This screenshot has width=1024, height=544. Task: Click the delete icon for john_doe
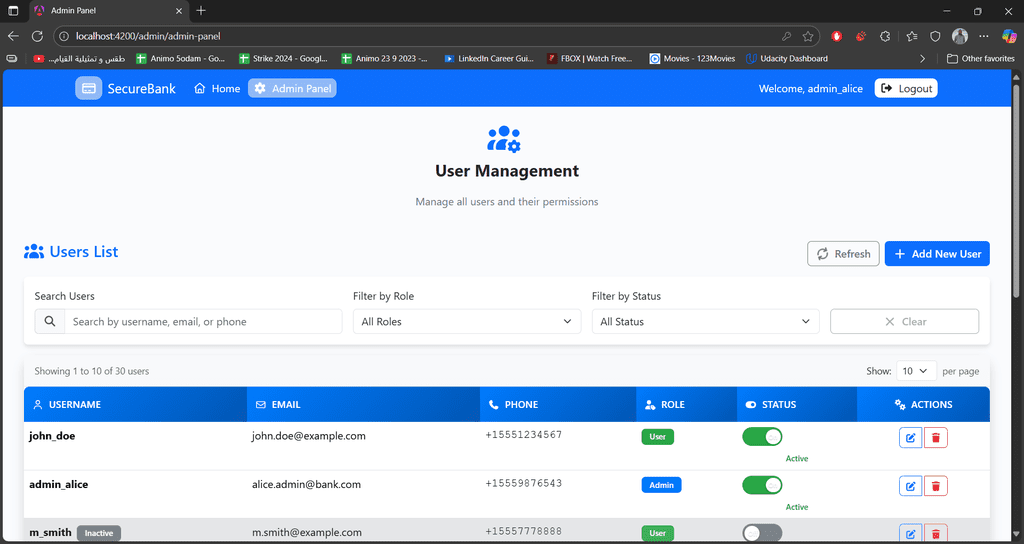936,437
